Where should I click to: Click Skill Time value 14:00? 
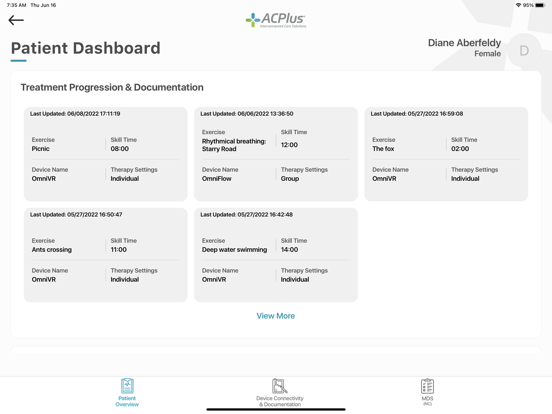click(x=289, y=250)
